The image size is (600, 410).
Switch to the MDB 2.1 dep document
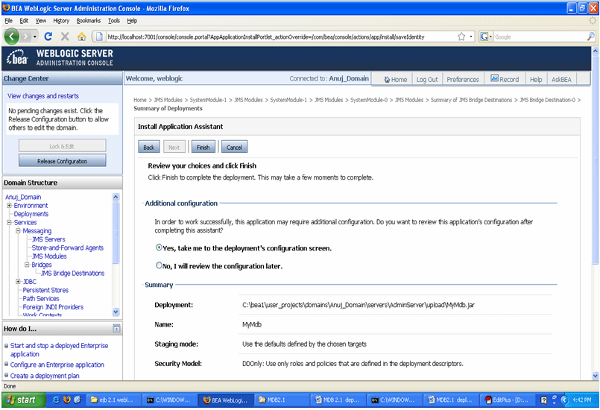click(338, 400)
